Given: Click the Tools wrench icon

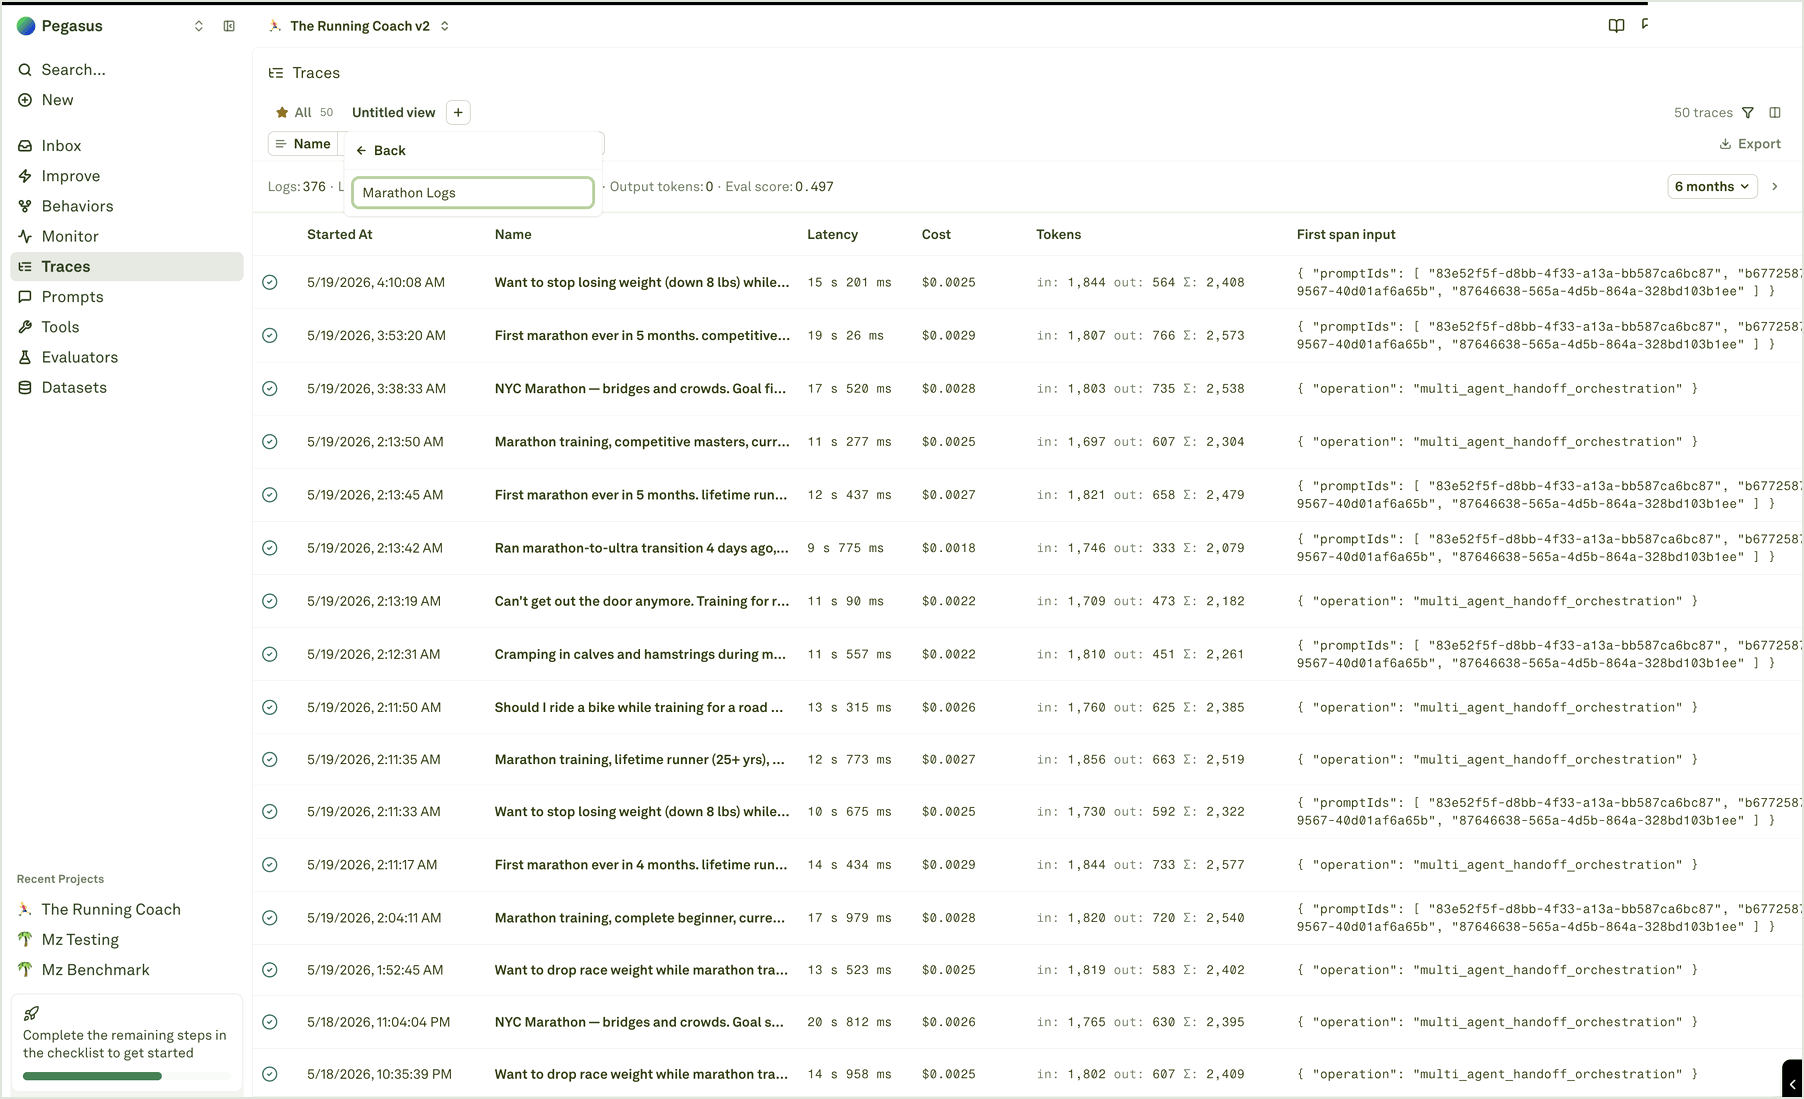Looking at the screenshot, I should coord(25,327).
